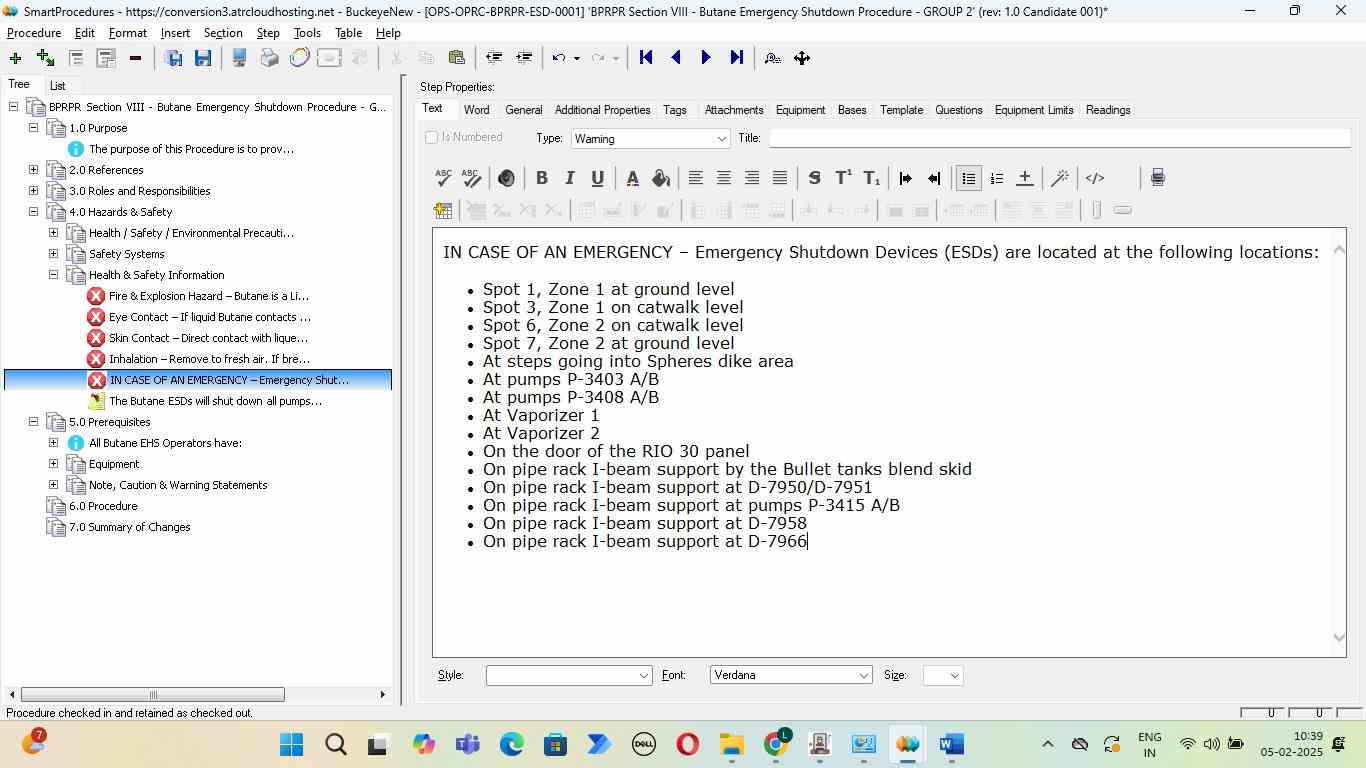Insert plus-minus symbol
1366x768 pixels.
[1025, 178]
